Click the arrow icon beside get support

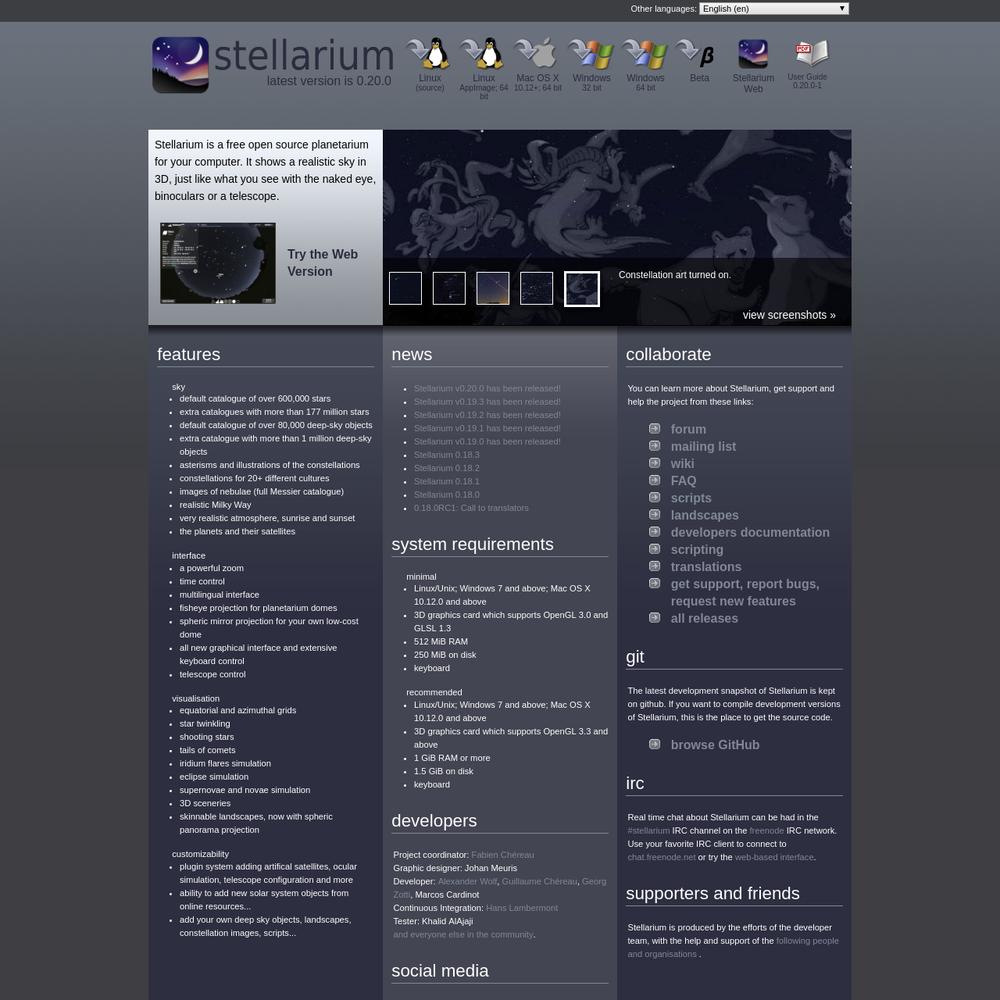[654, 583]
